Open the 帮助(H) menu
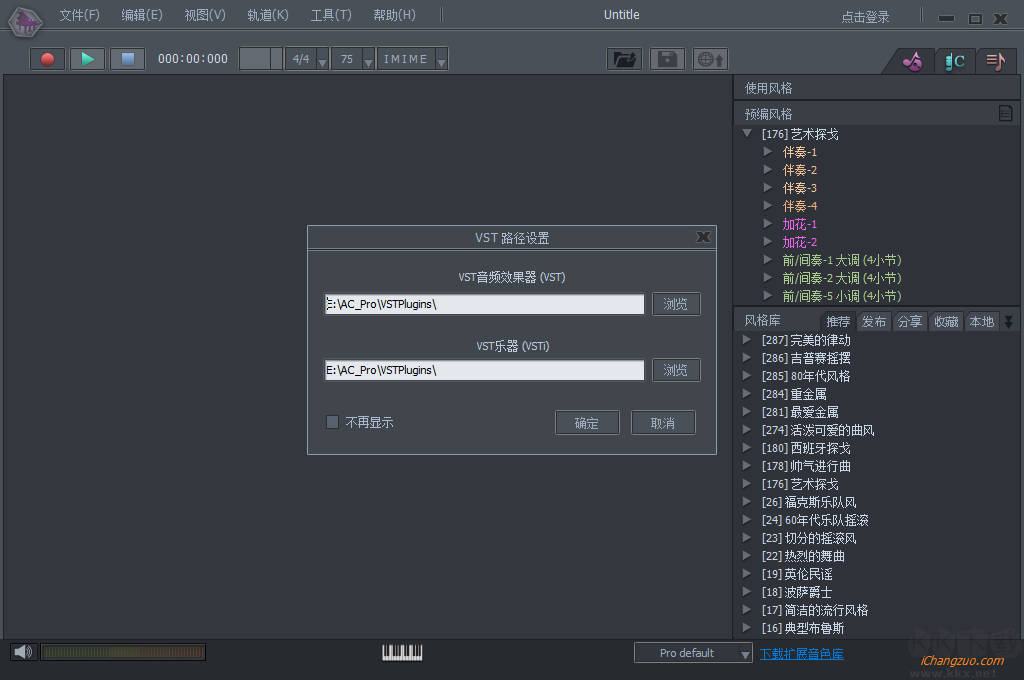Viewport: 1024px width, 680px height. (x=394, y=15)
